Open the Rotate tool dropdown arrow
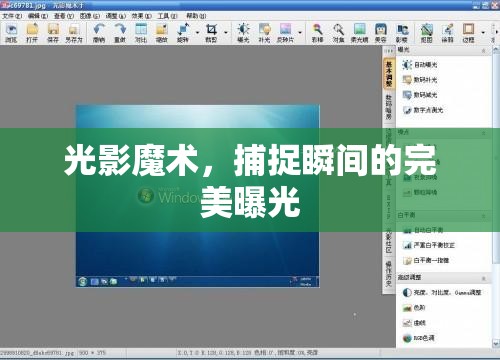This screenshot has width=500, height=360. [197, 33]
